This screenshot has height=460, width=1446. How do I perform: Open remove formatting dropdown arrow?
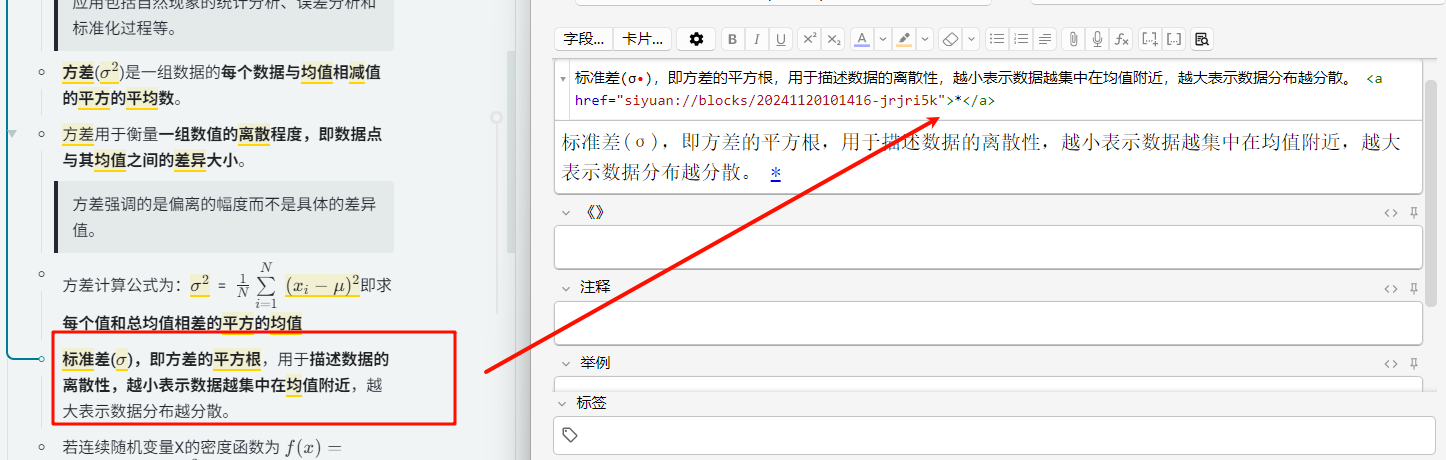[x=971, y=39]
